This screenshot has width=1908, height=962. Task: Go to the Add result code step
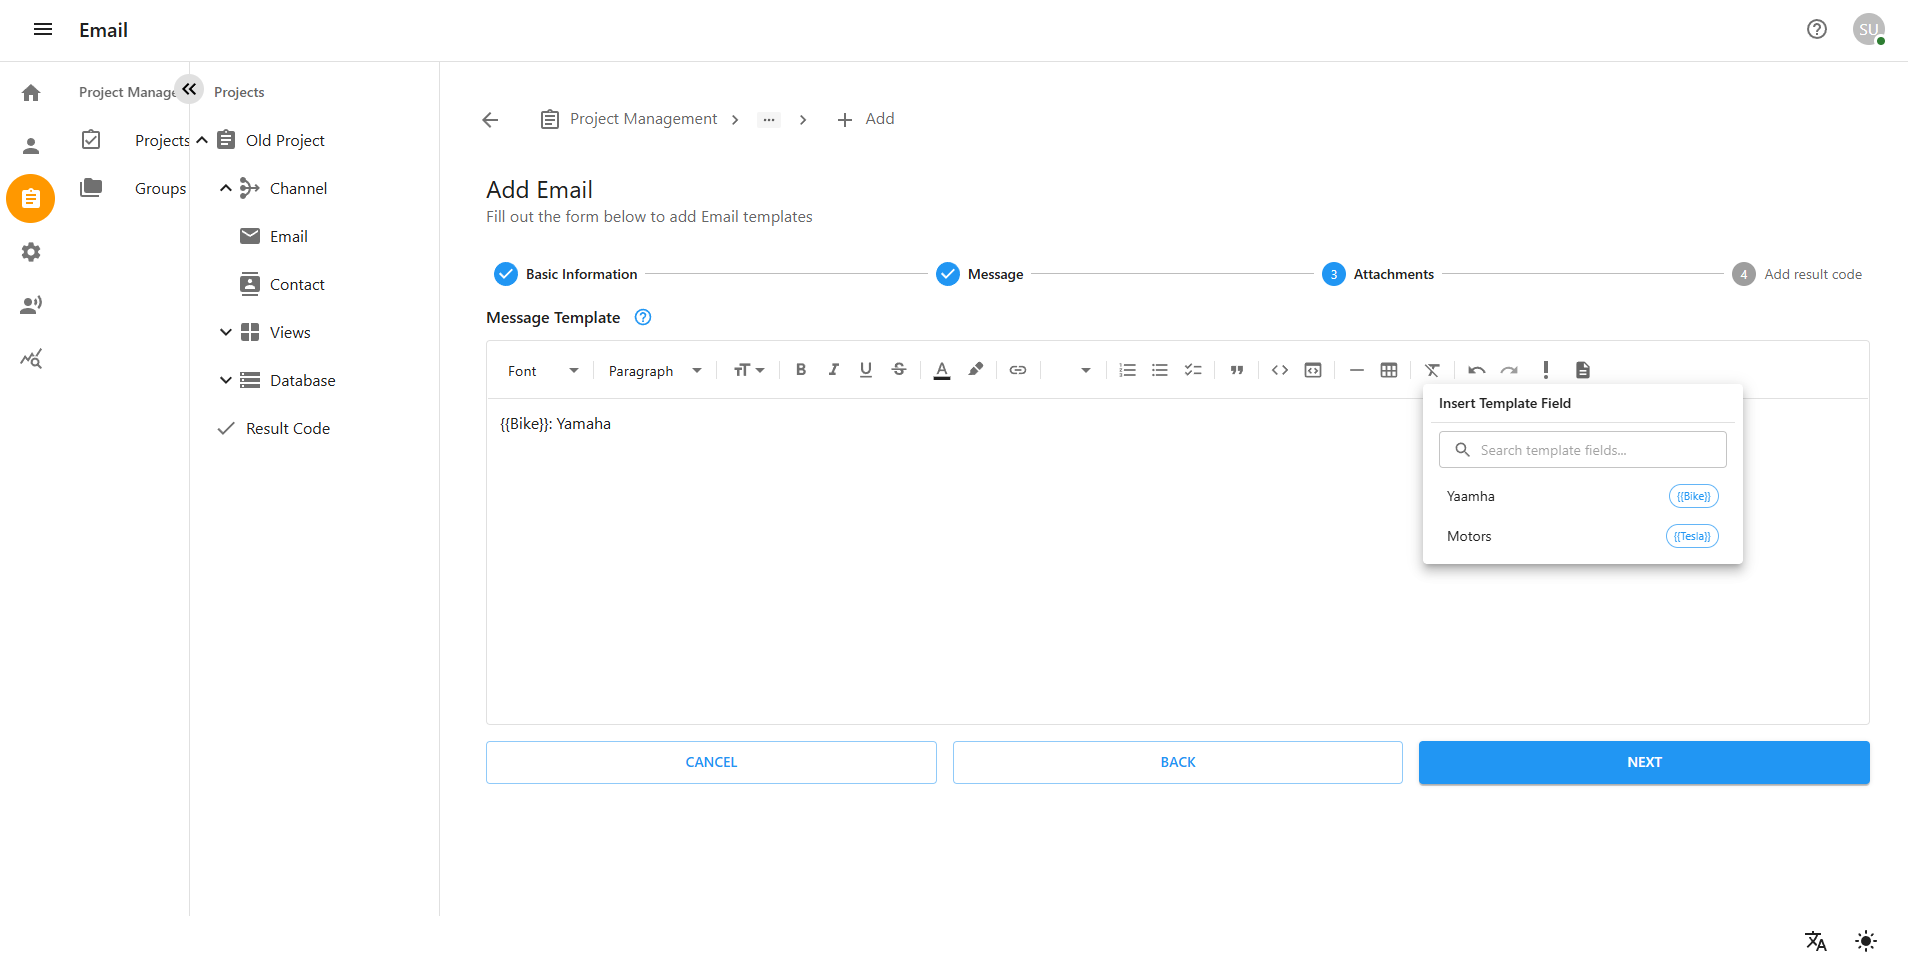[x=1797, y=274]
